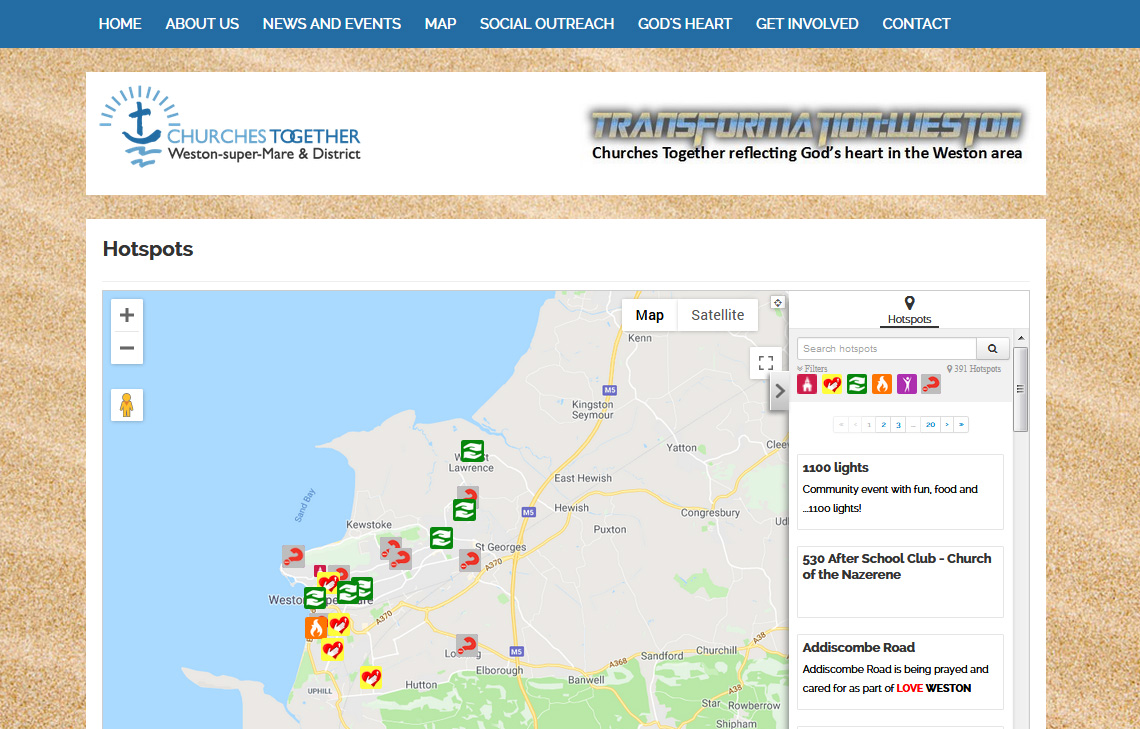Viewport: 1140px width, 729px height.
Task: Open the Addiscombe Road hotspot
Action: pos(858,648)
